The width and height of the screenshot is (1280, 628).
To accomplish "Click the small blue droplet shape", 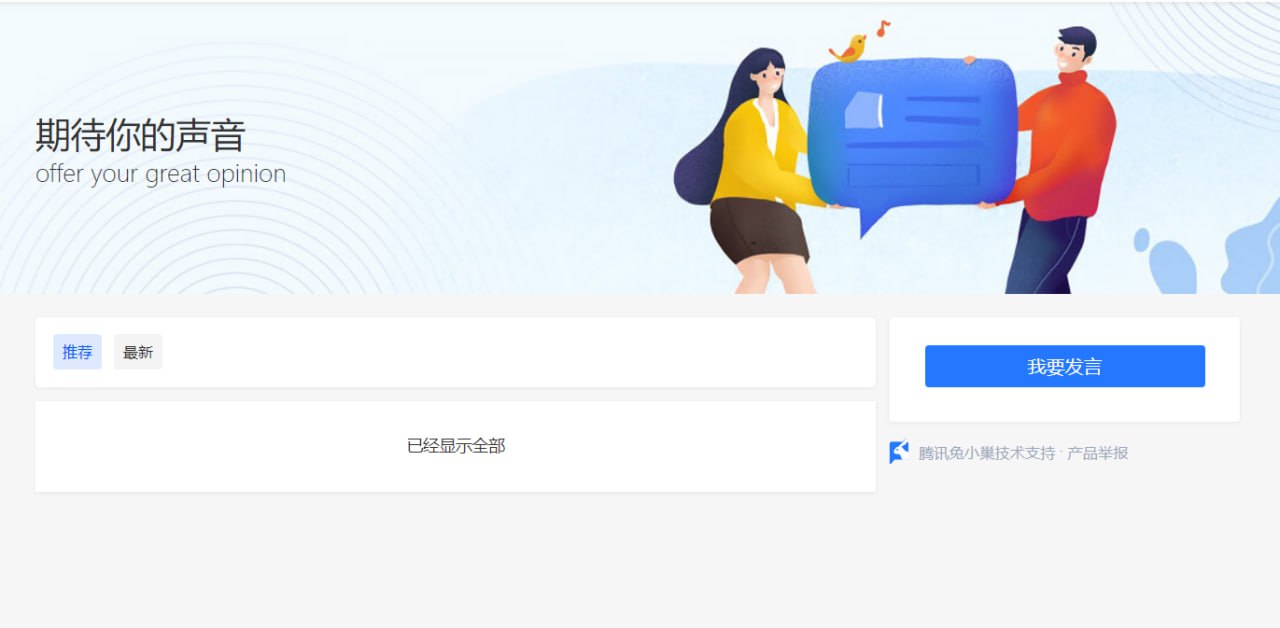I will click(x=1141, y=240).
